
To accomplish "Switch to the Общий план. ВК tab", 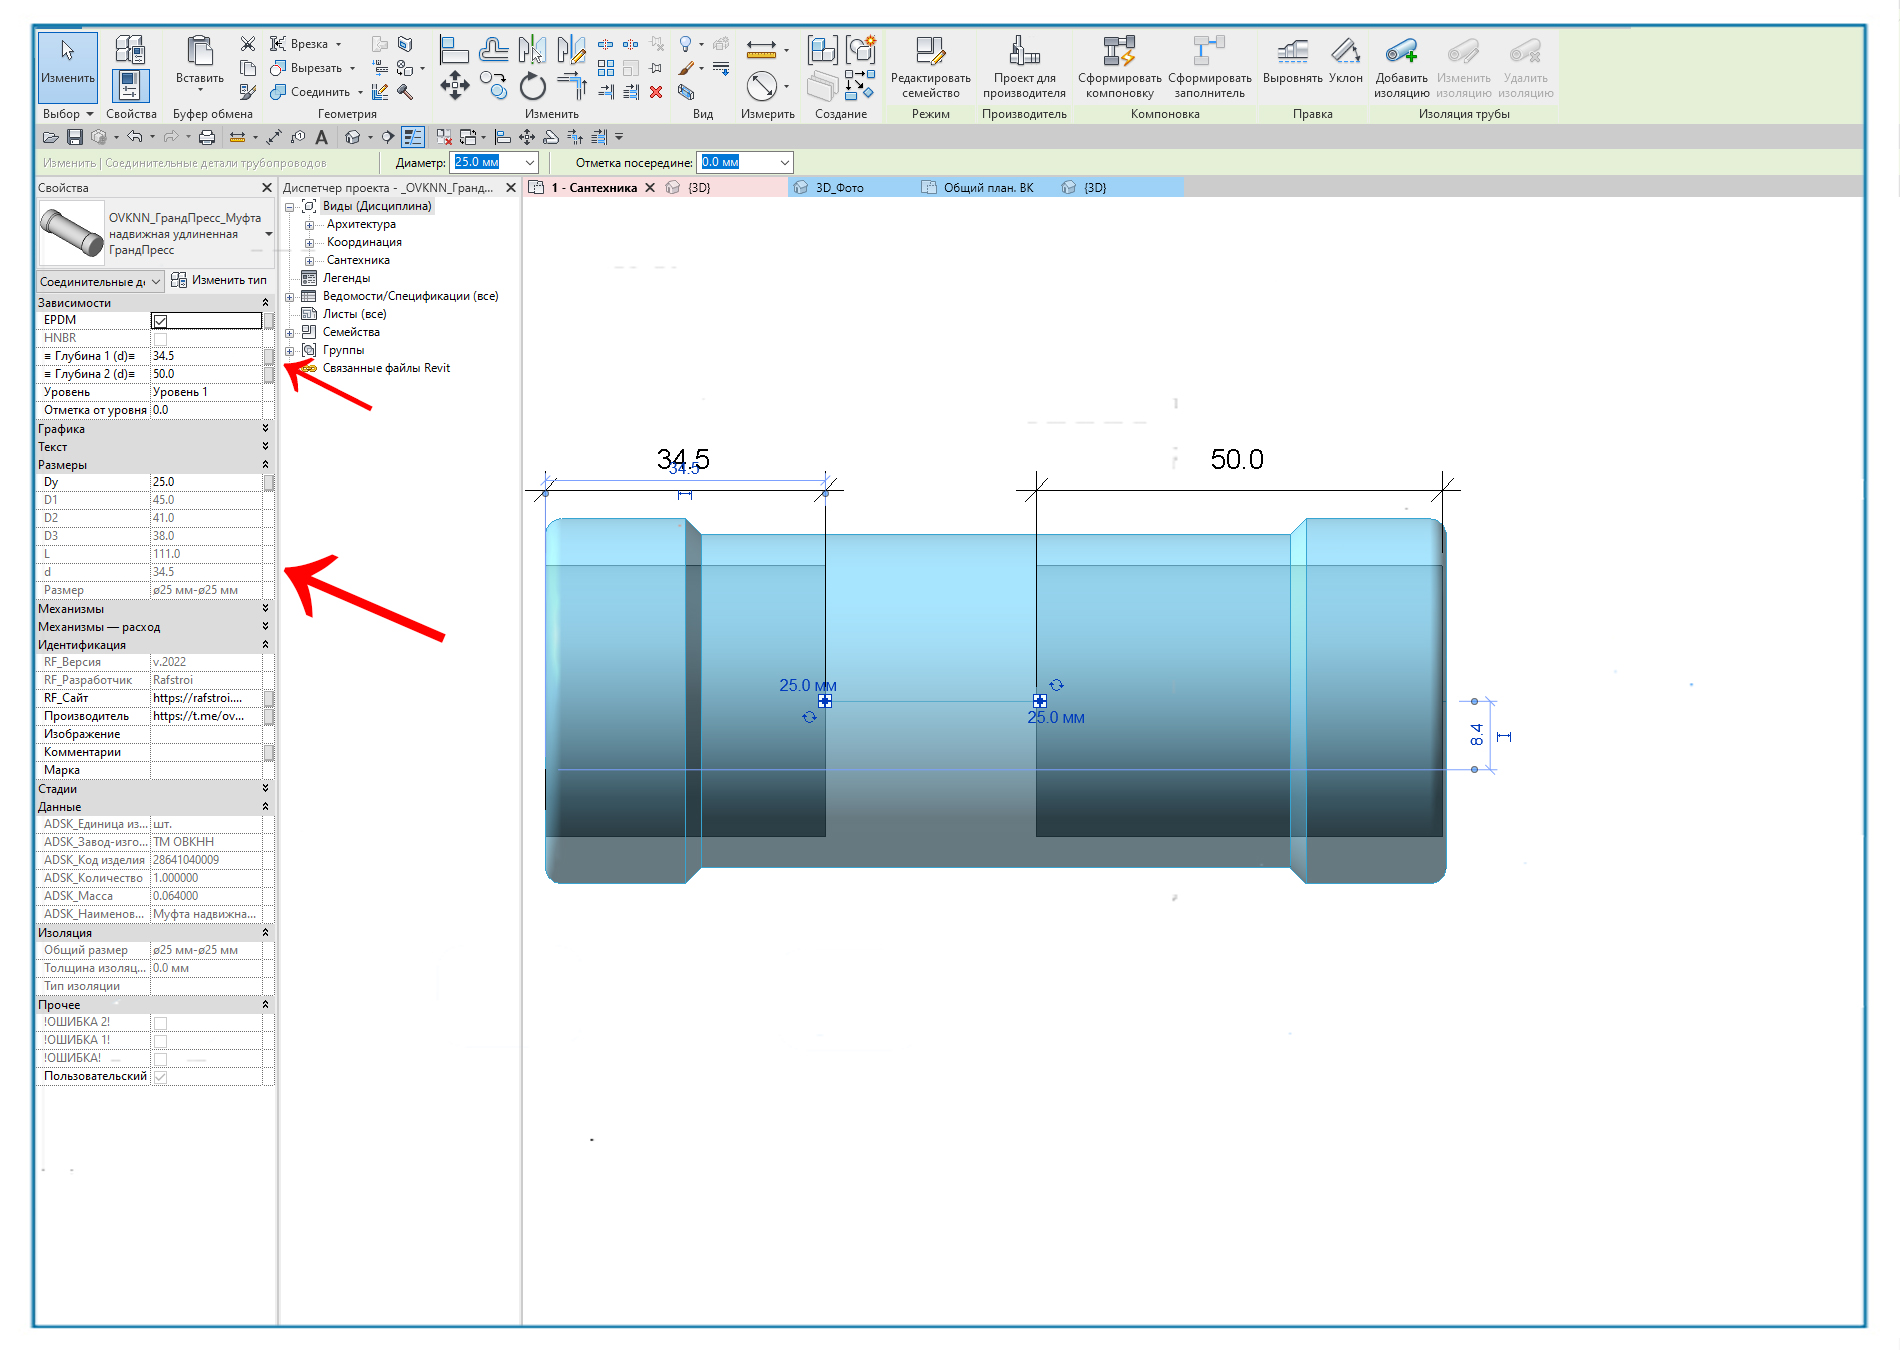I will pos(988,188).
